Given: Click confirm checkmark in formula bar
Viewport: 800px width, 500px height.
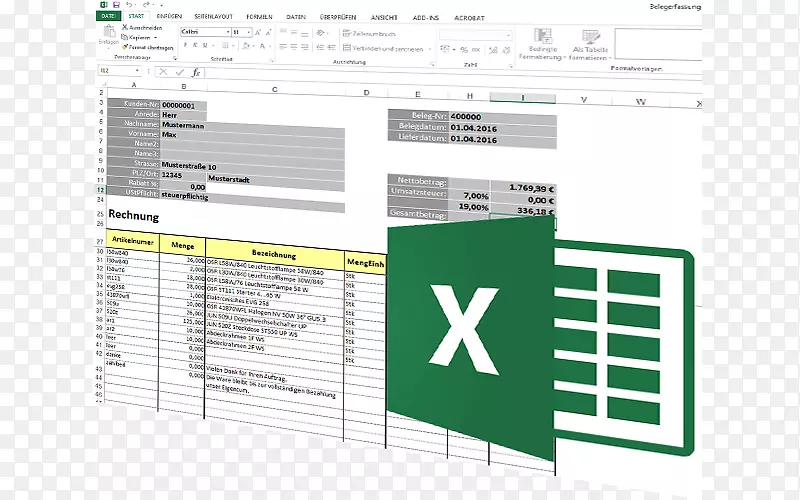Looking at the screenshot, I should [x=179, y=72].
